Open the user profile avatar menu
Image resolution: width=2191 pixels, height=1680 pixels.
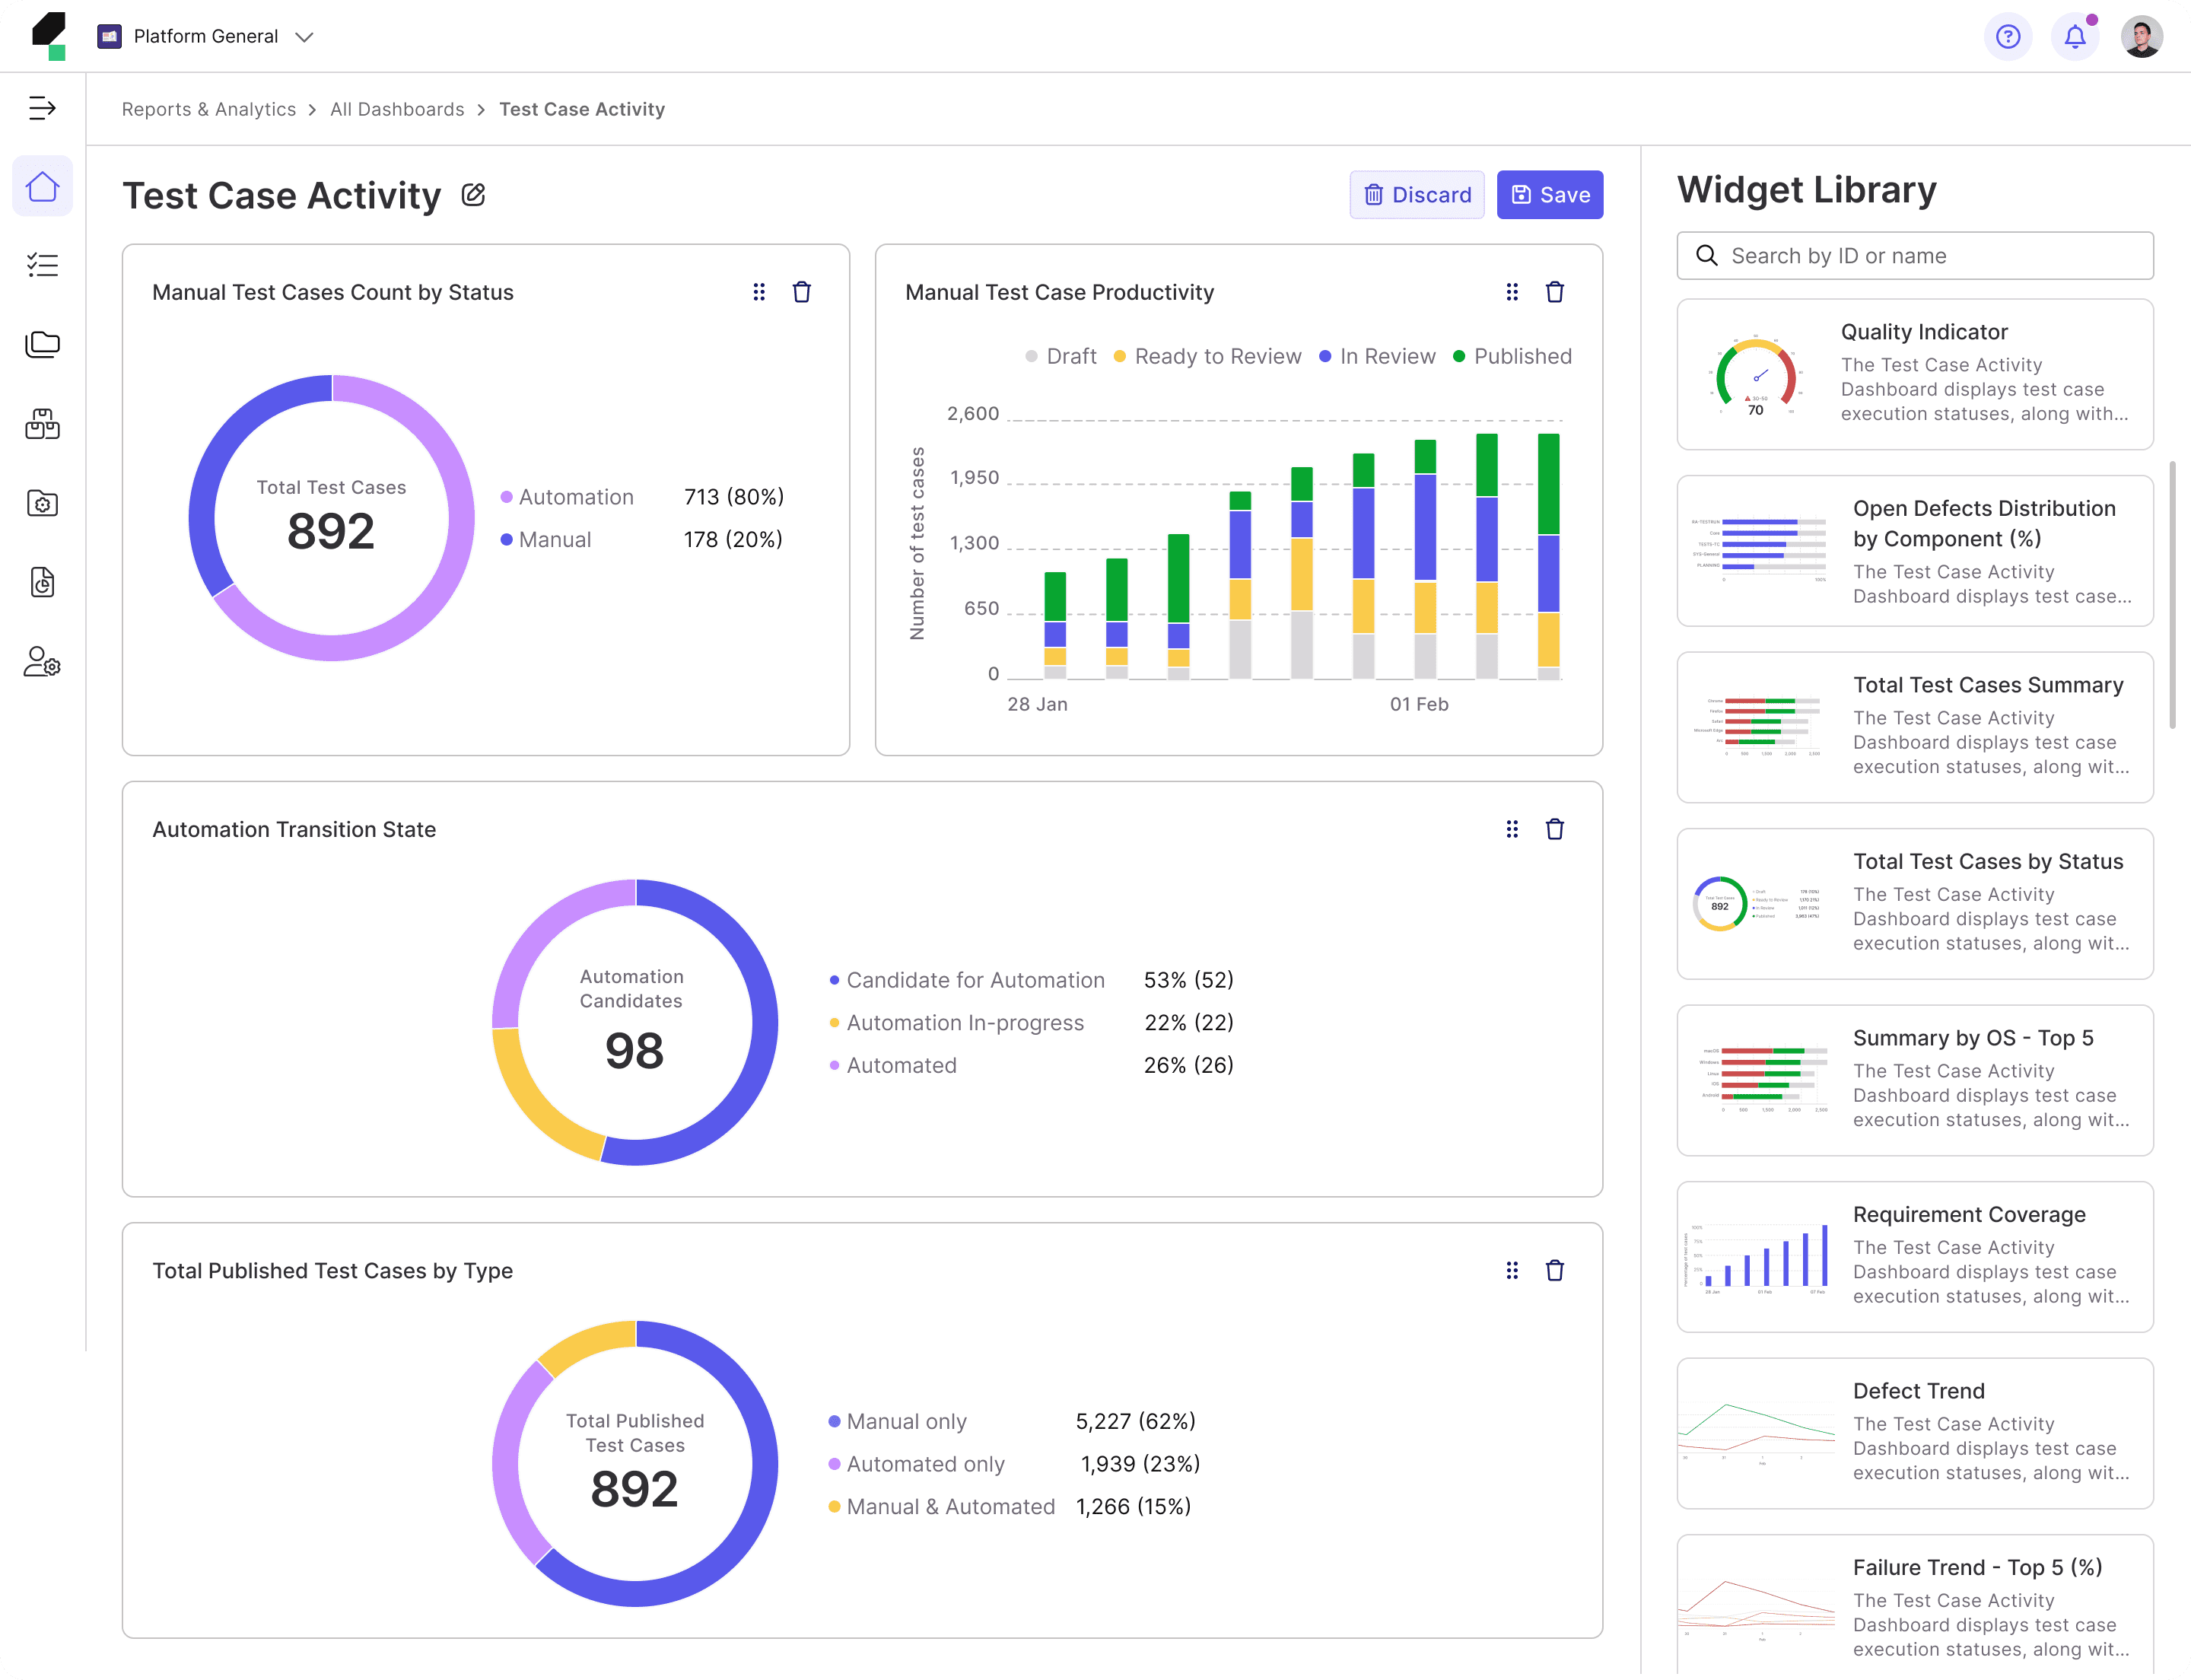[x=2141, y=37]
